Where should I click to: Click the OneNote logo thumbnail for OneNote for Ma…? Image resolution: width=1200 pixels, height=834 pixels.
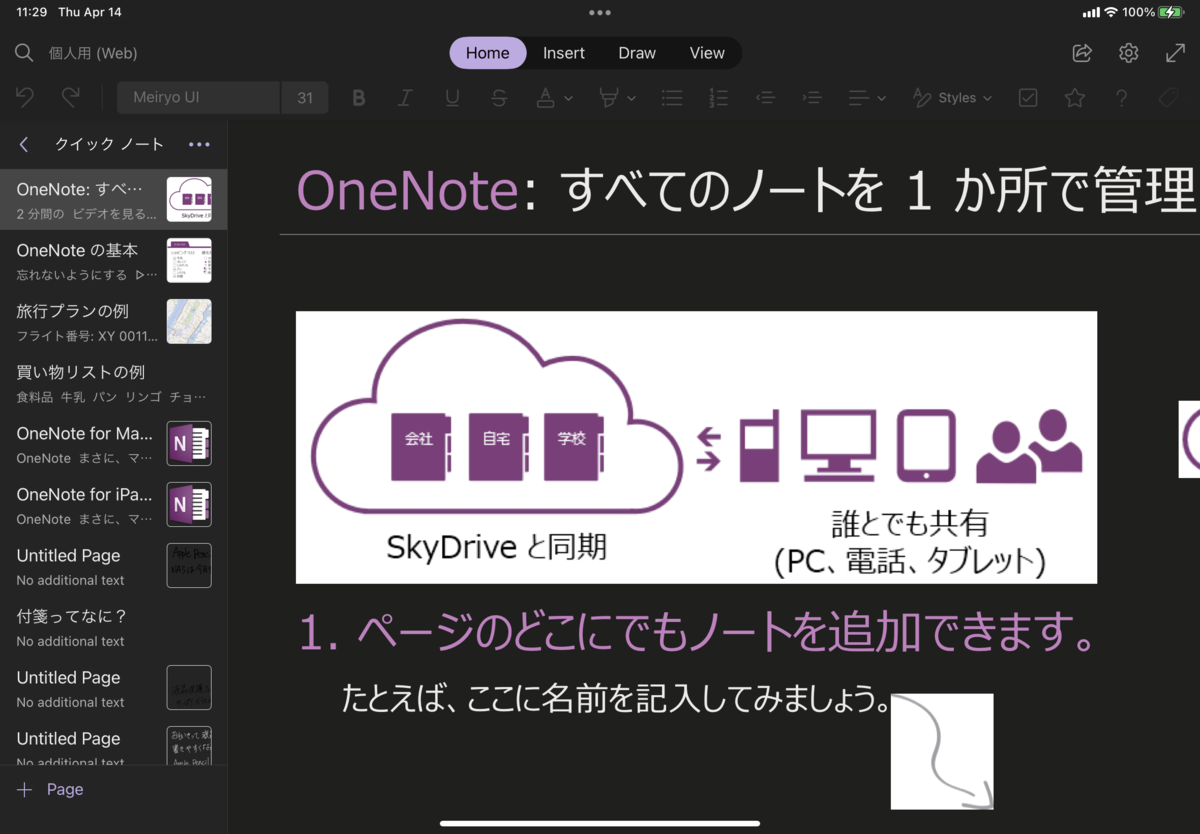pyautogui.click(x=189, y=443)
